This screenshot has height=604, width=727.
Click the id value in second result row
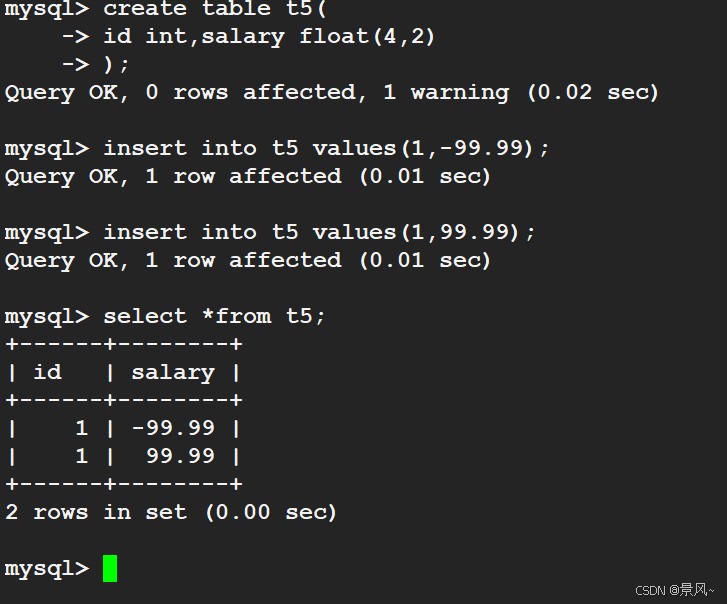[81, 456]
